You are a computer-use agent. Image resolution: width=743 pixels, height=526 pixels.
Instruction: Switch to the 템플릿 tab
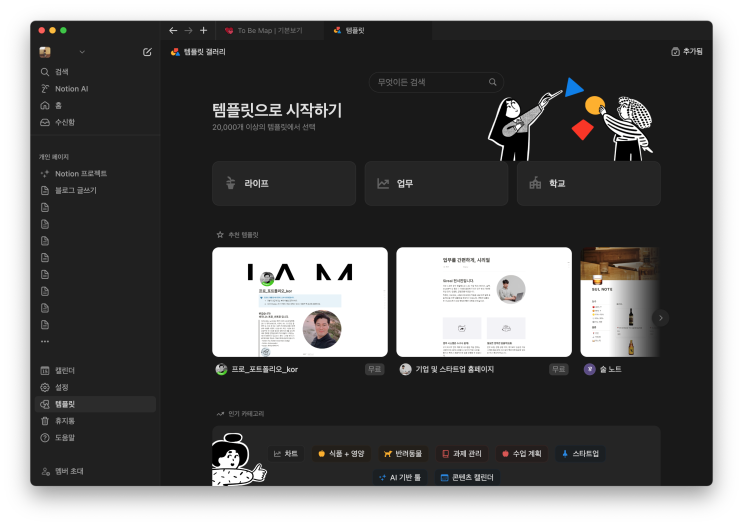point(378,30)
